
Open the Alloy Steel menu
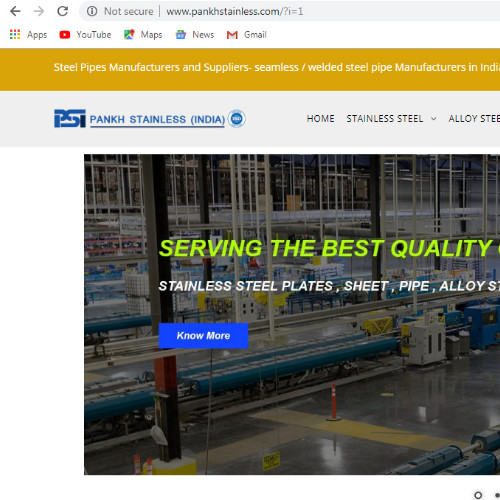pos(474,119)
